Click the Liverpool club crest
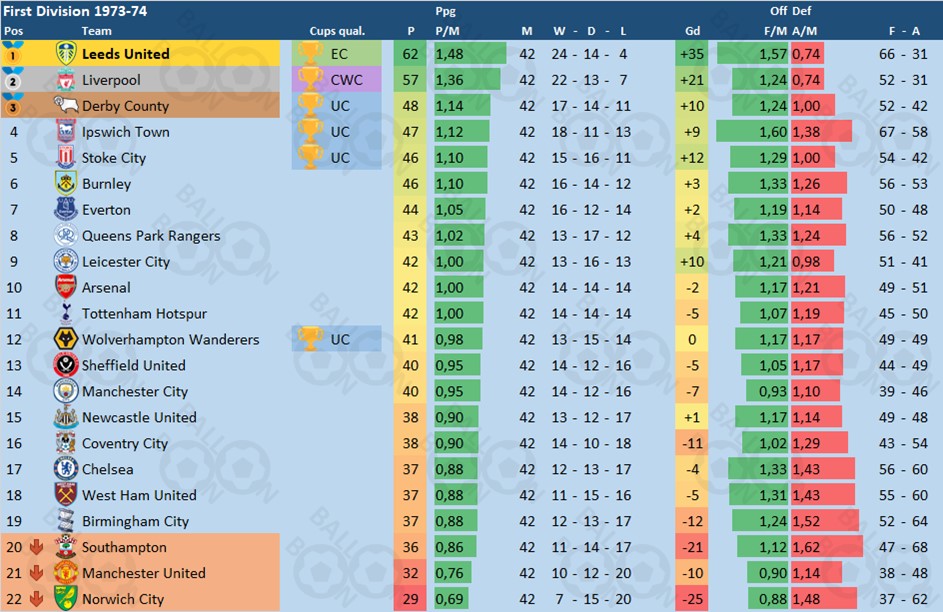 (x=66, y=79)
